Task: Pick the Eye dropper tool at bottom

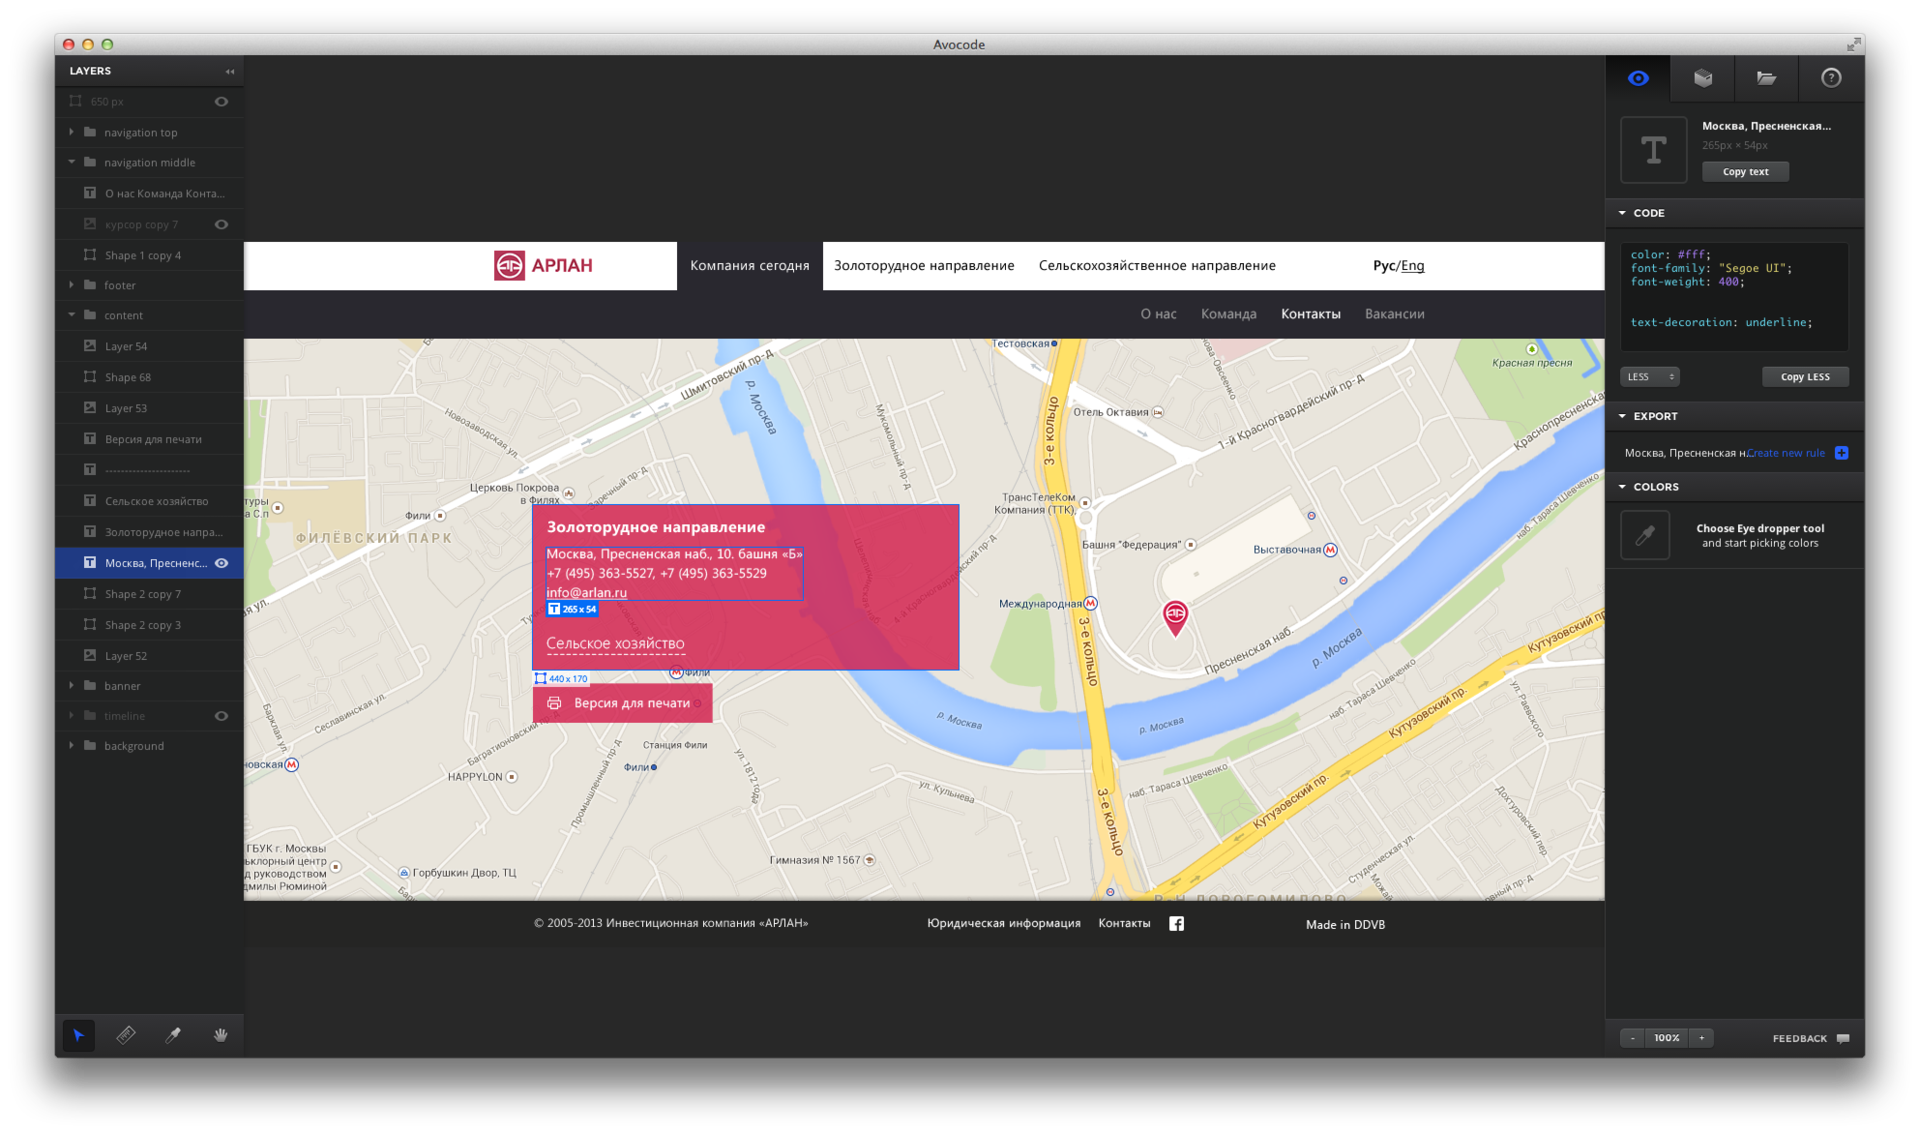Action: [x=173, y=1035]
